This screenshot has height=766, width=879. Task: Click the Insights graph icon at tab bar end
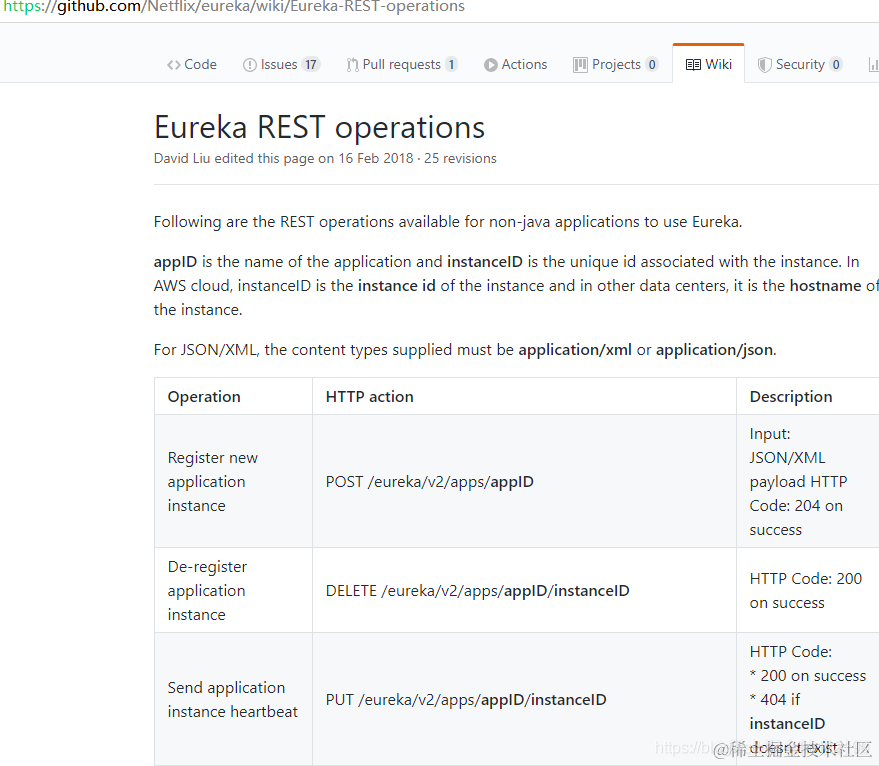(x=873, y=65)
